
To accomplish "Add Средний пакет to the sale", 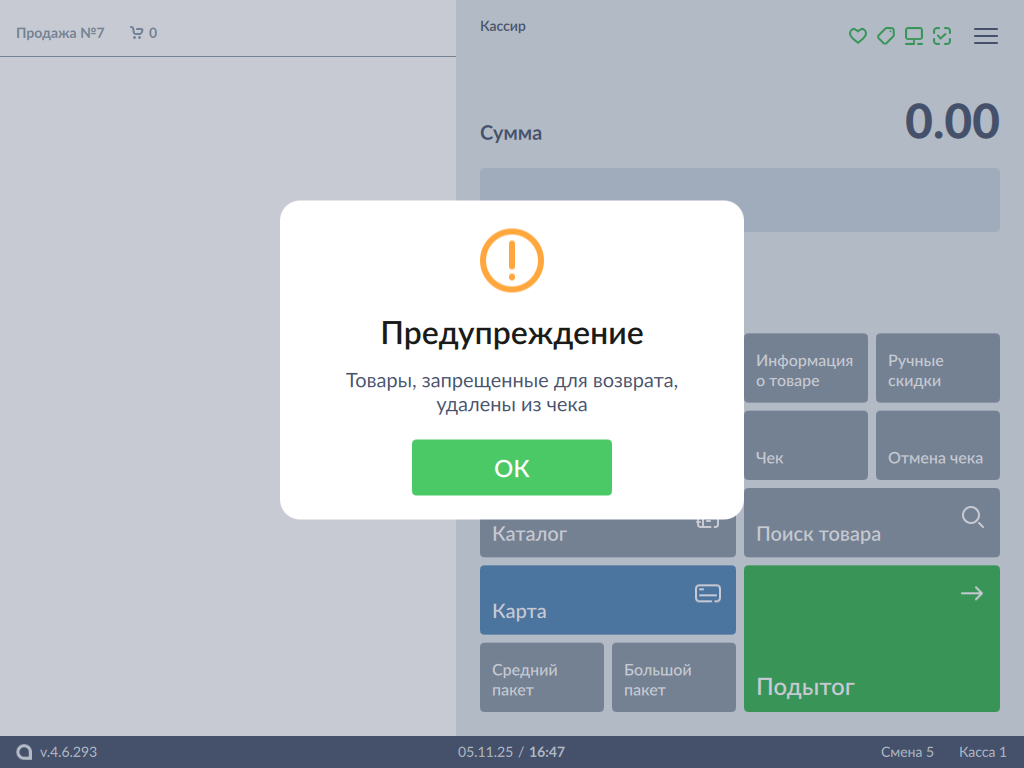I will coord(541,678).
